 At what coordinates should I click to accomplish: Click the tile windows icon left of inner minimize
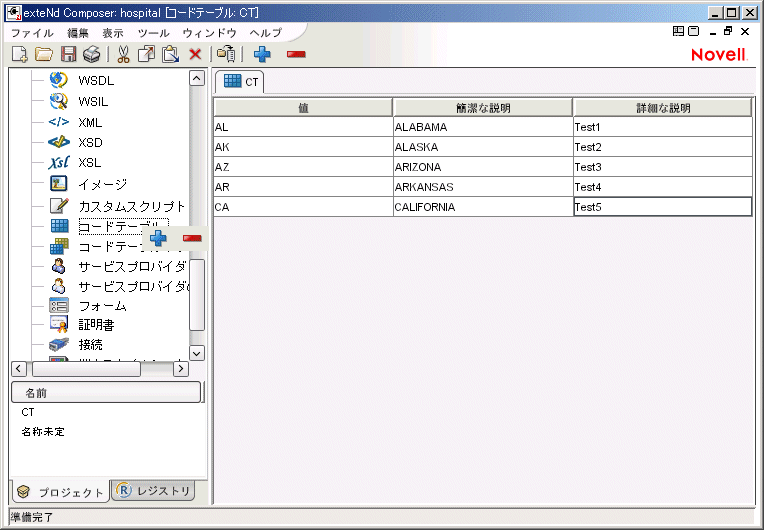tap(678, 32)
